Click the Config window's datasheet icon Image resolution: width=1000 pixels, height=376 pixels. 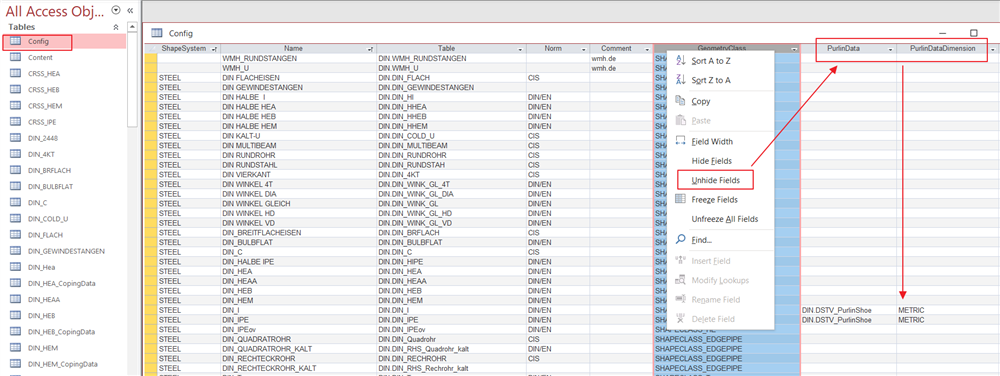click(x=156, y=33)
